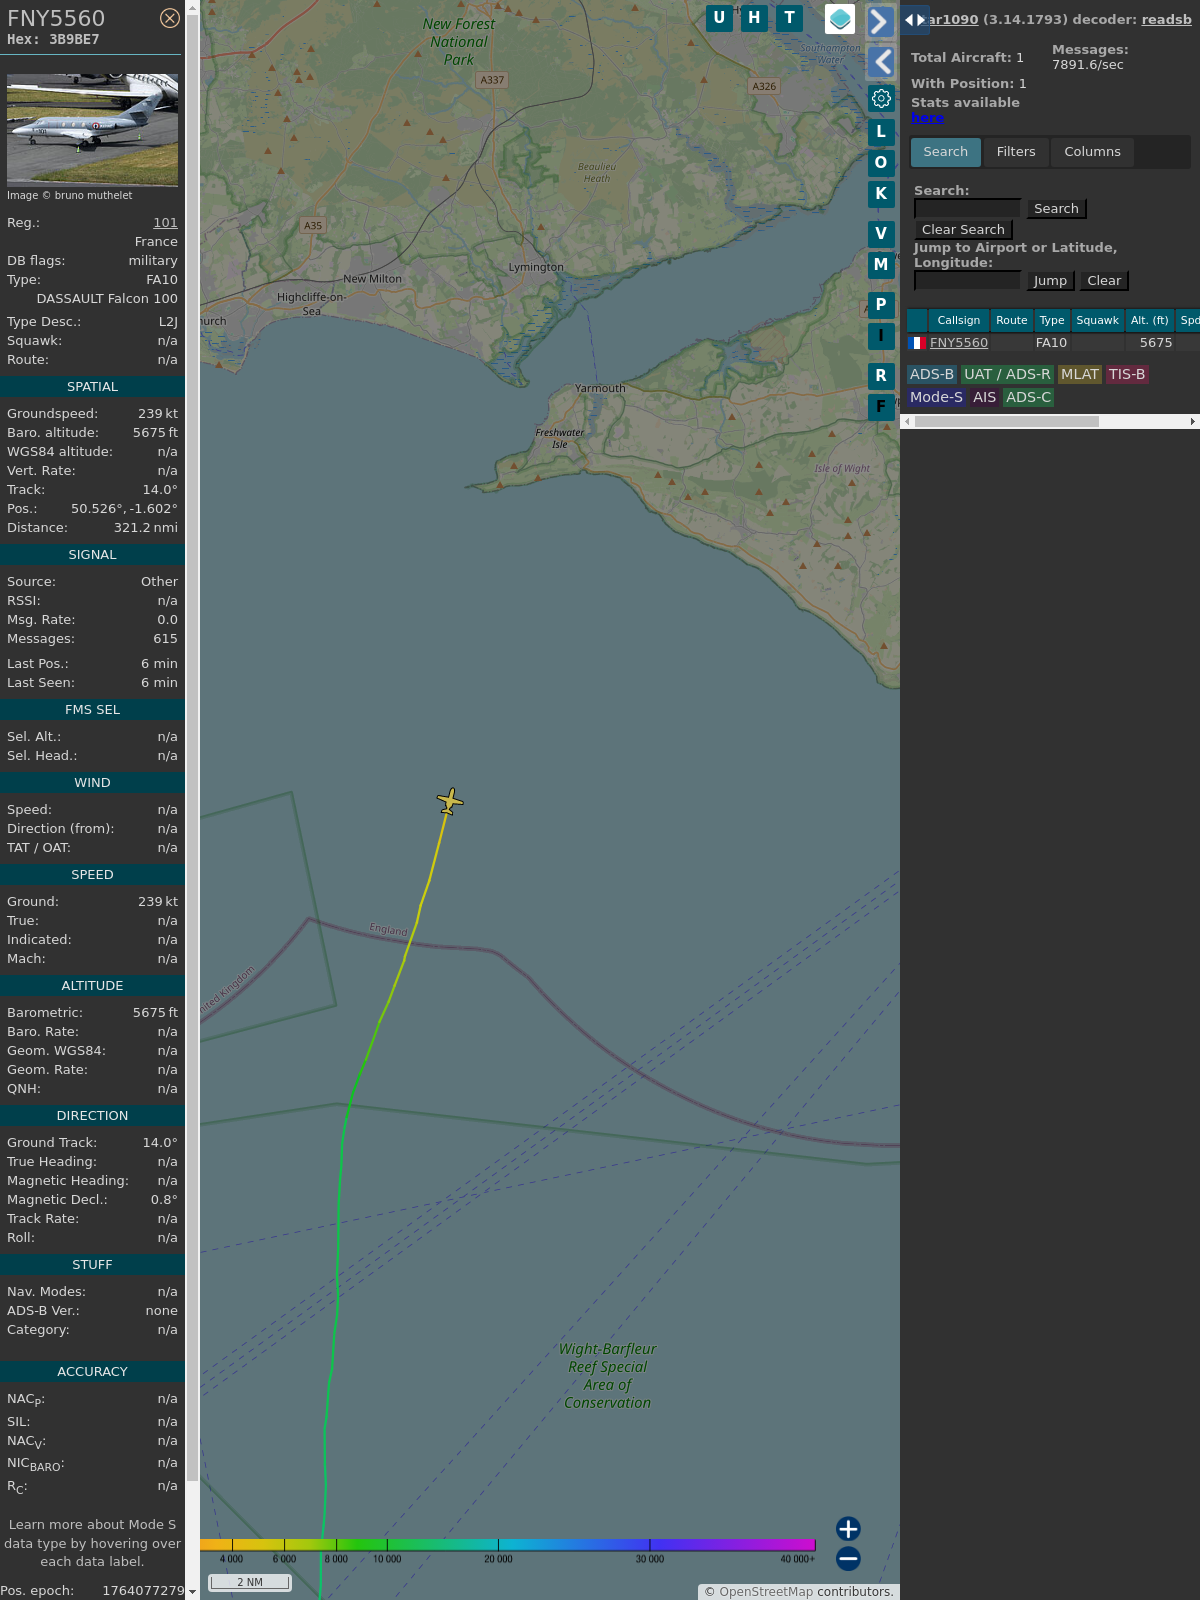The height and width of the screenshot is (1600, 1200).
Task: Click the ALTITUDE section header
Action: (x=92, y=986)
